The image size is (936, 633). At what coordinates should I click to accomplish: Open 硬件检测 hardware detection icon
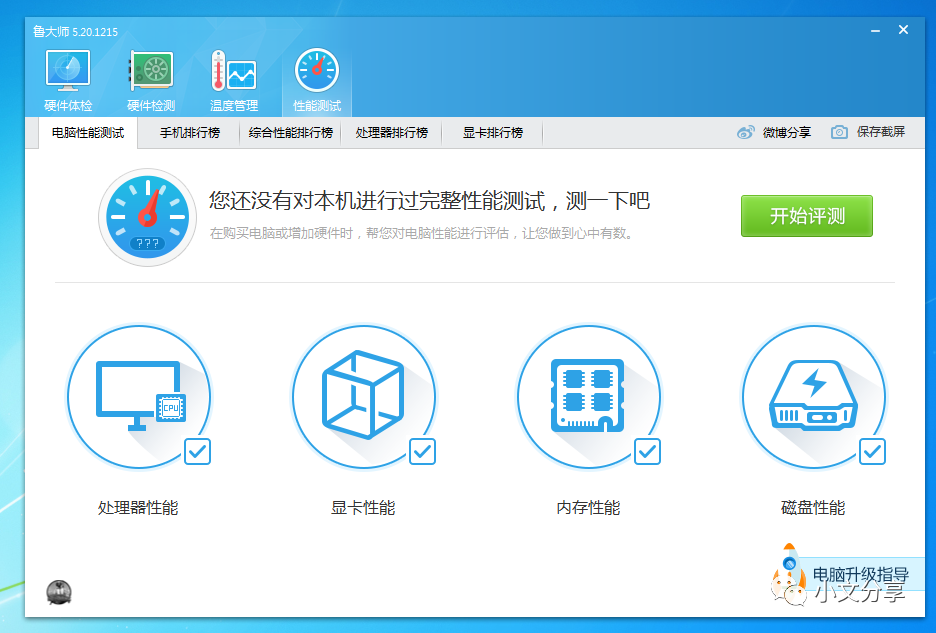[x=151, y=70]
